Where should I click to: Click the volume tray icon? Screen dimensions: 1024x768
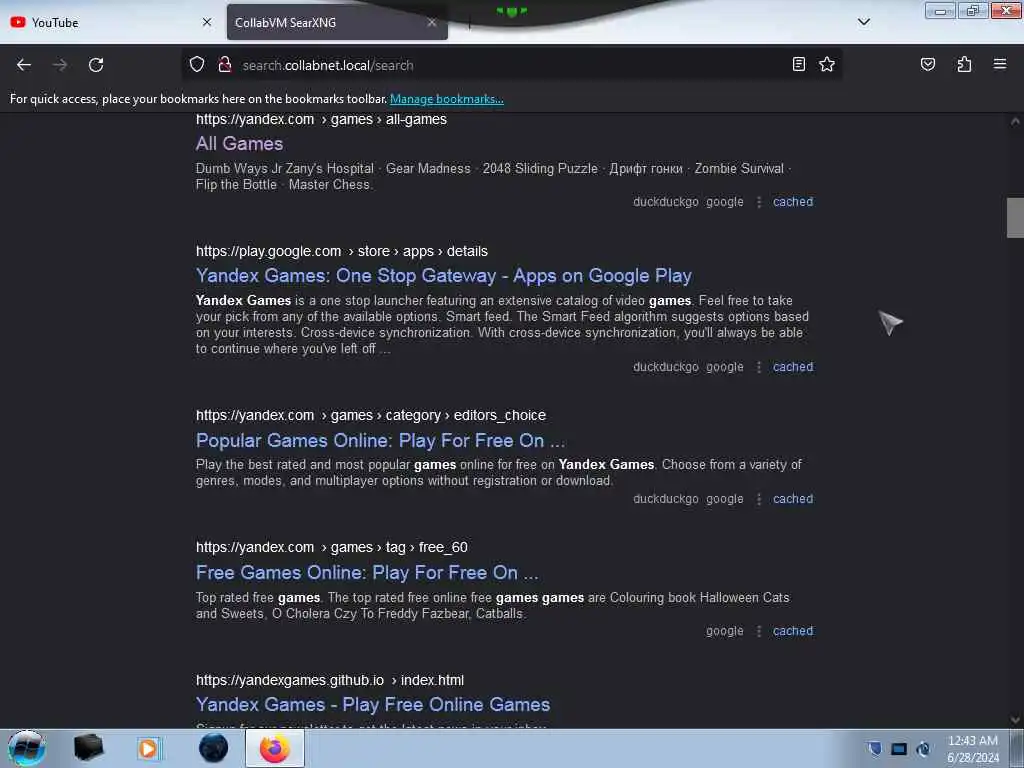(x=923, y=749)
